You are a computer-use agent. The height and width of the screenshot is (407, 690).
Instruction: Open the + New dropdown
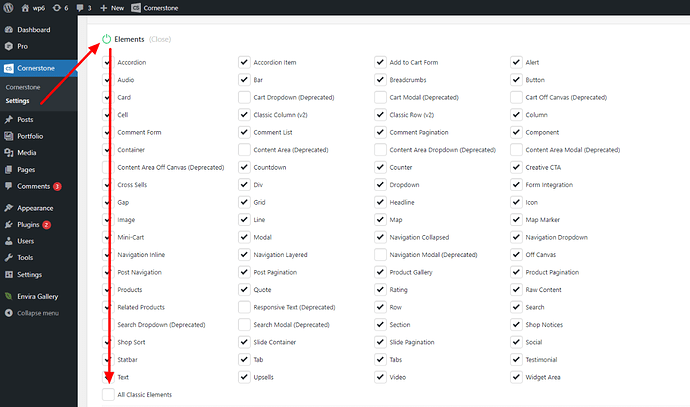click(x=111, y=8)
